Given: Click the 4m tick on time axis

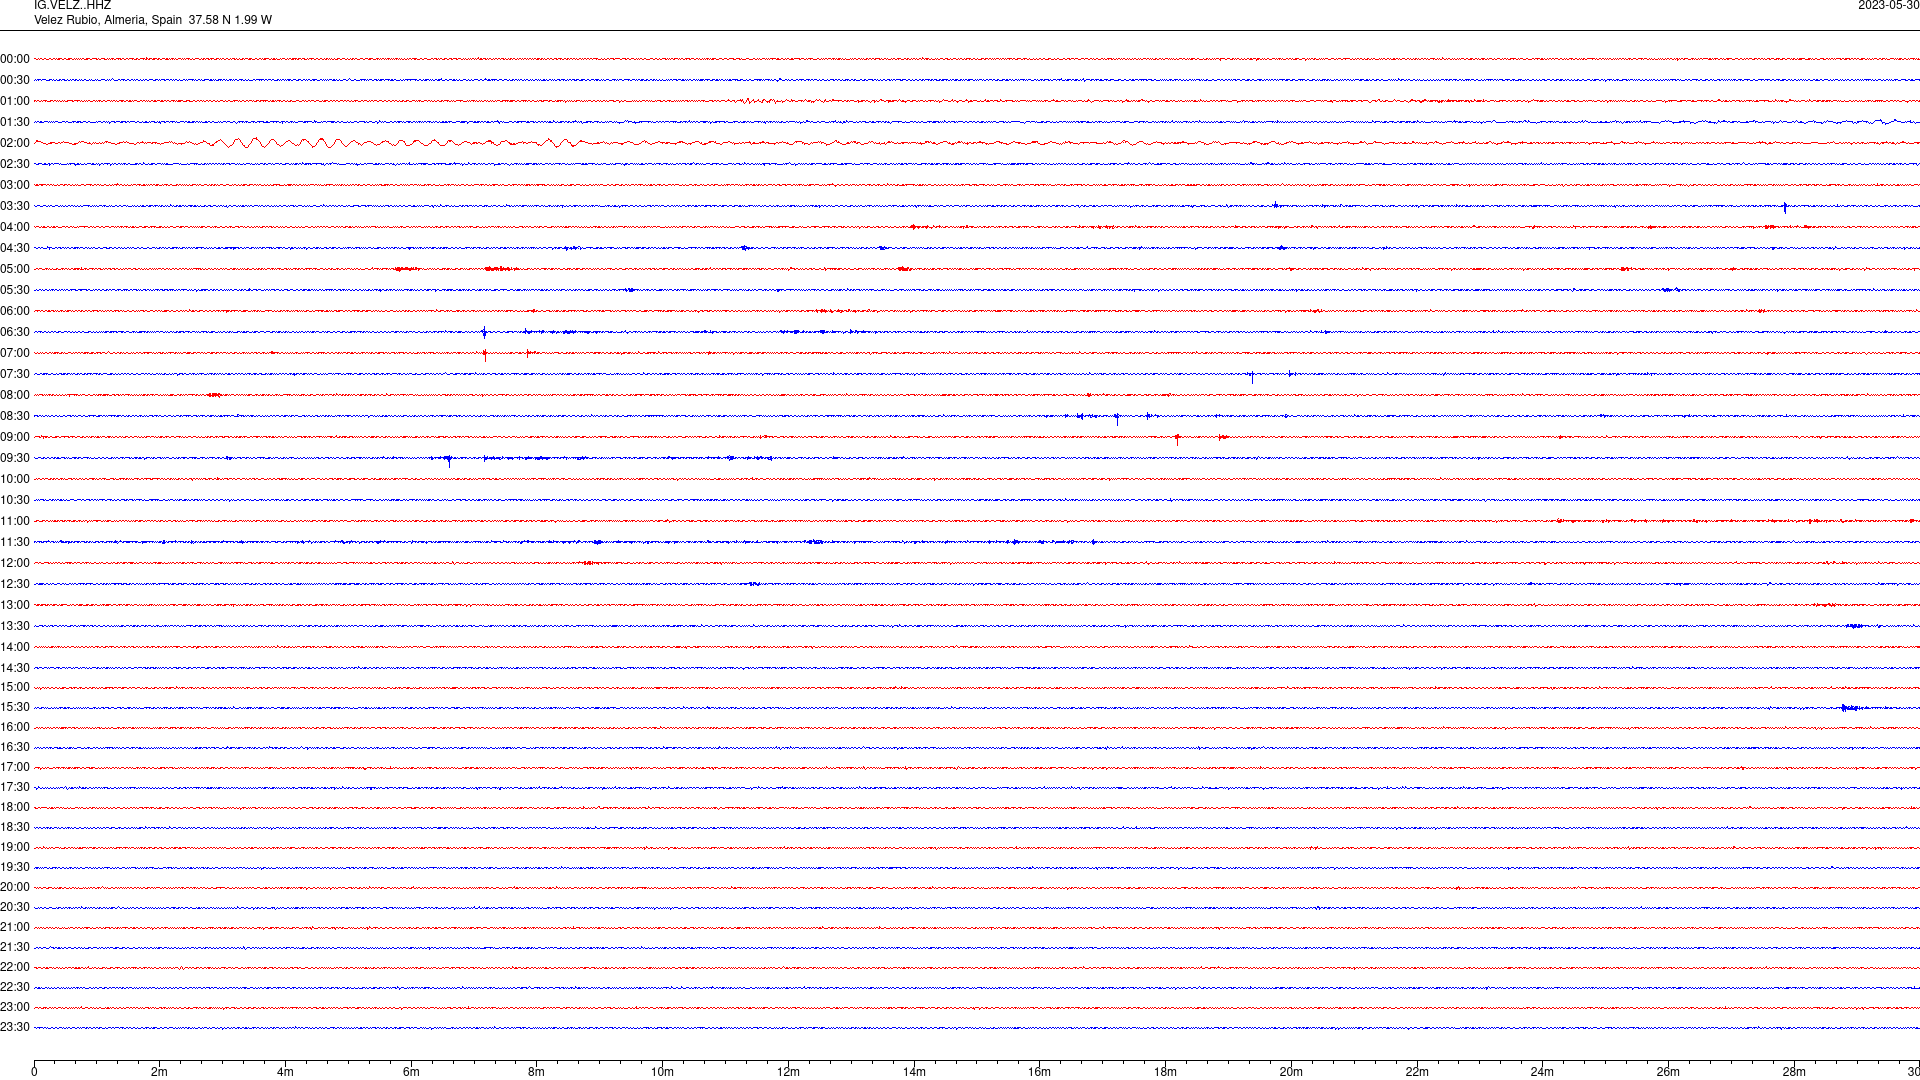Looking at the screenshot, I should click(285, 1072).
